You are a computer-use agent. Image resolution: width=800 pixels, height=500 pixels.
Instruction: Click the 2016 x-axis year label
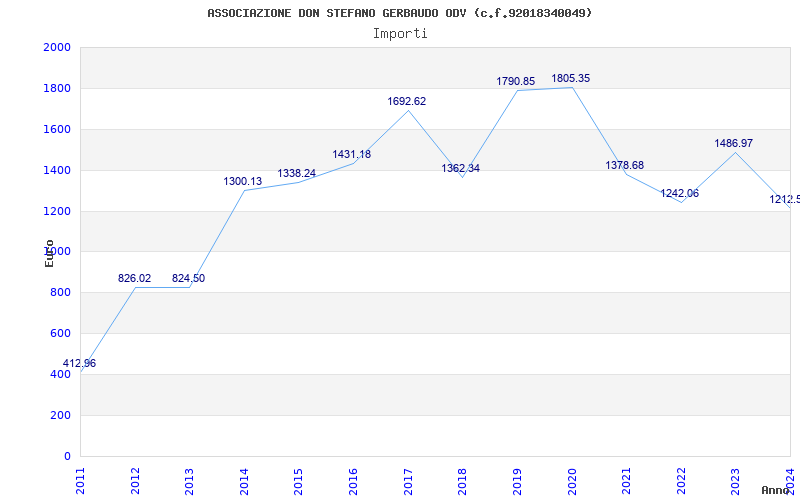click(353, 481)
